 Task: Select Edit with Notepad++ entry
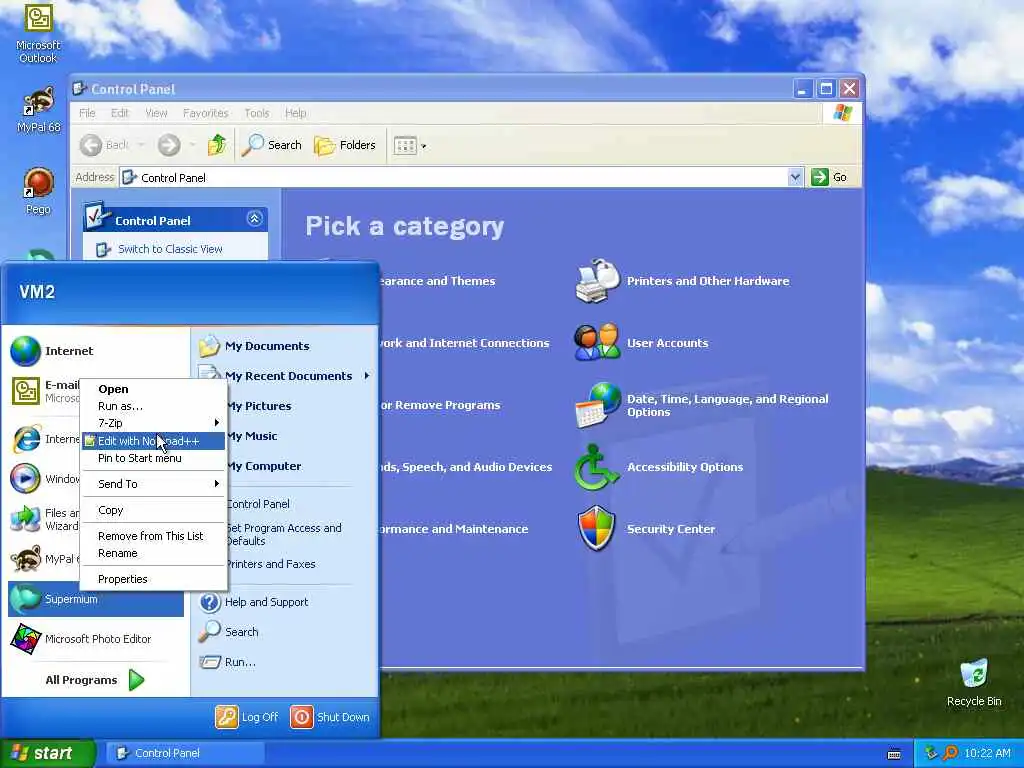pyautogui.click(x=153, y=441)
